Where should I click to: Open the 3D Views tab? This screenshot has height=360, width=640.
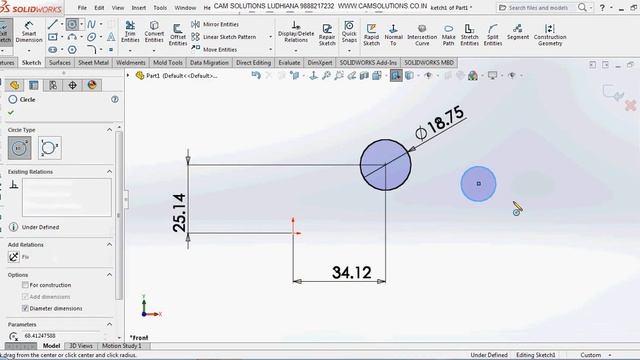pyautogui.click(x=81, y=346)
